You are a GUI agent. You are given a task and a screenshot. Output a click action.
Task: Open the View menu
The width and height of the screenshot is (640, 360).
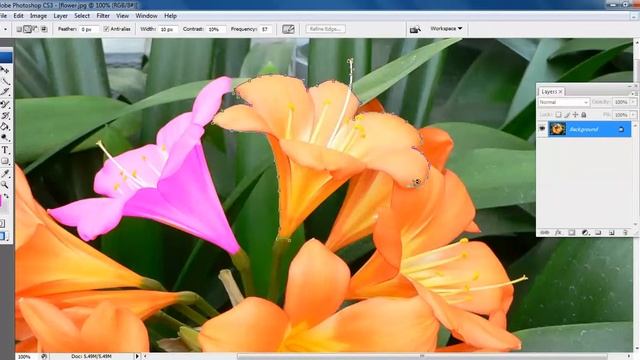pos(122,16)
